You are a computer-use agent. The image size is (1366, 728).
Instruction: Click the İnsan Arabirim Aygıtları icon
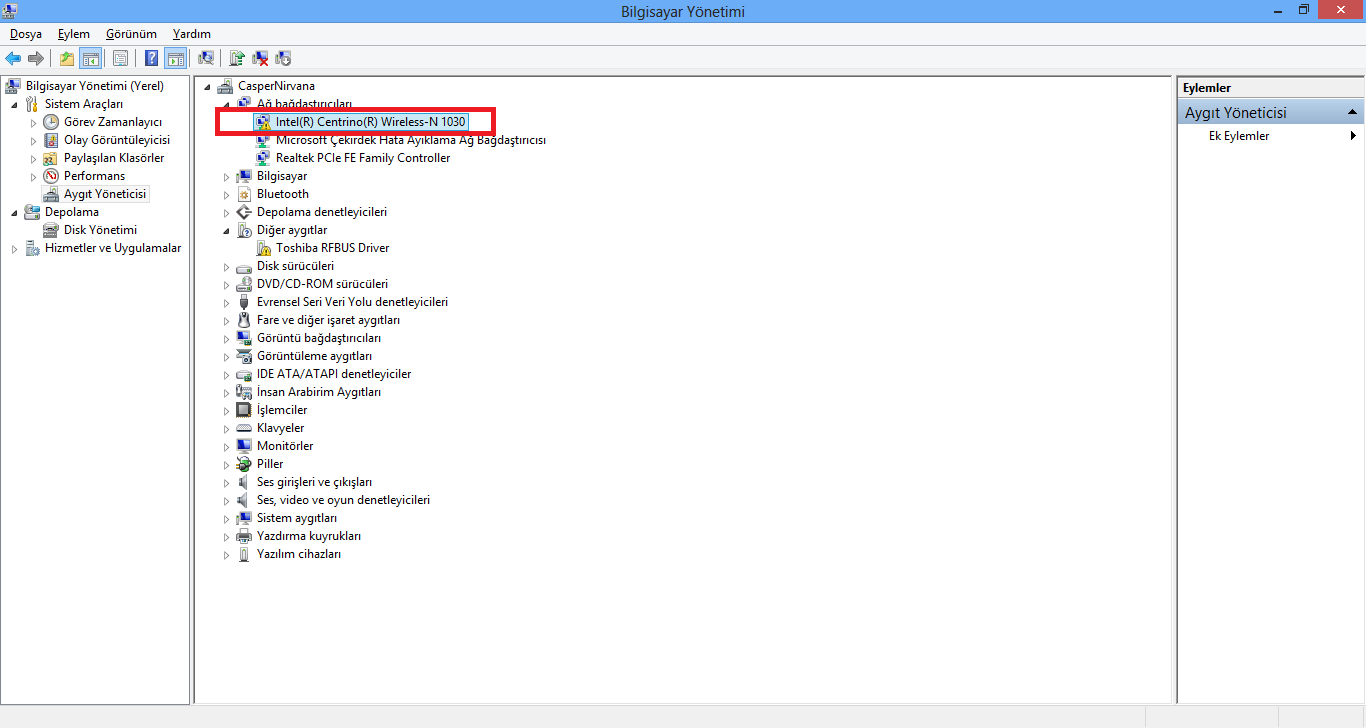coord(244,392)
